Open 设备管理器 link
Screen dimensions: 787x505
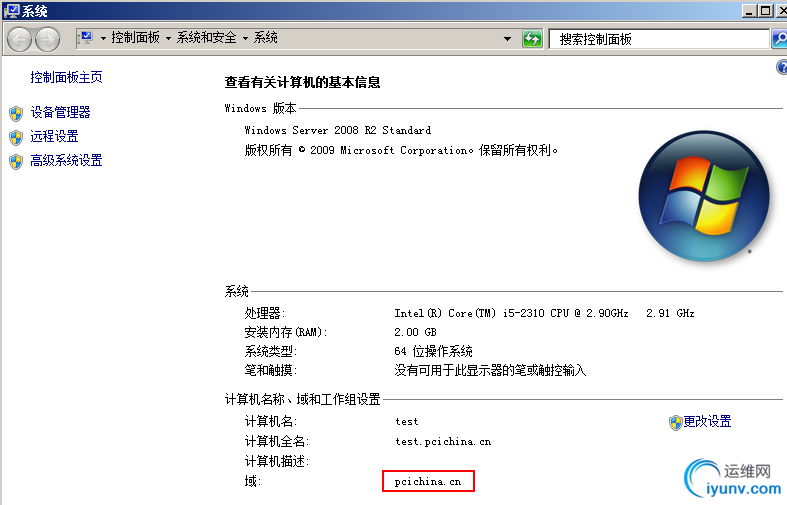click(60, 112)
